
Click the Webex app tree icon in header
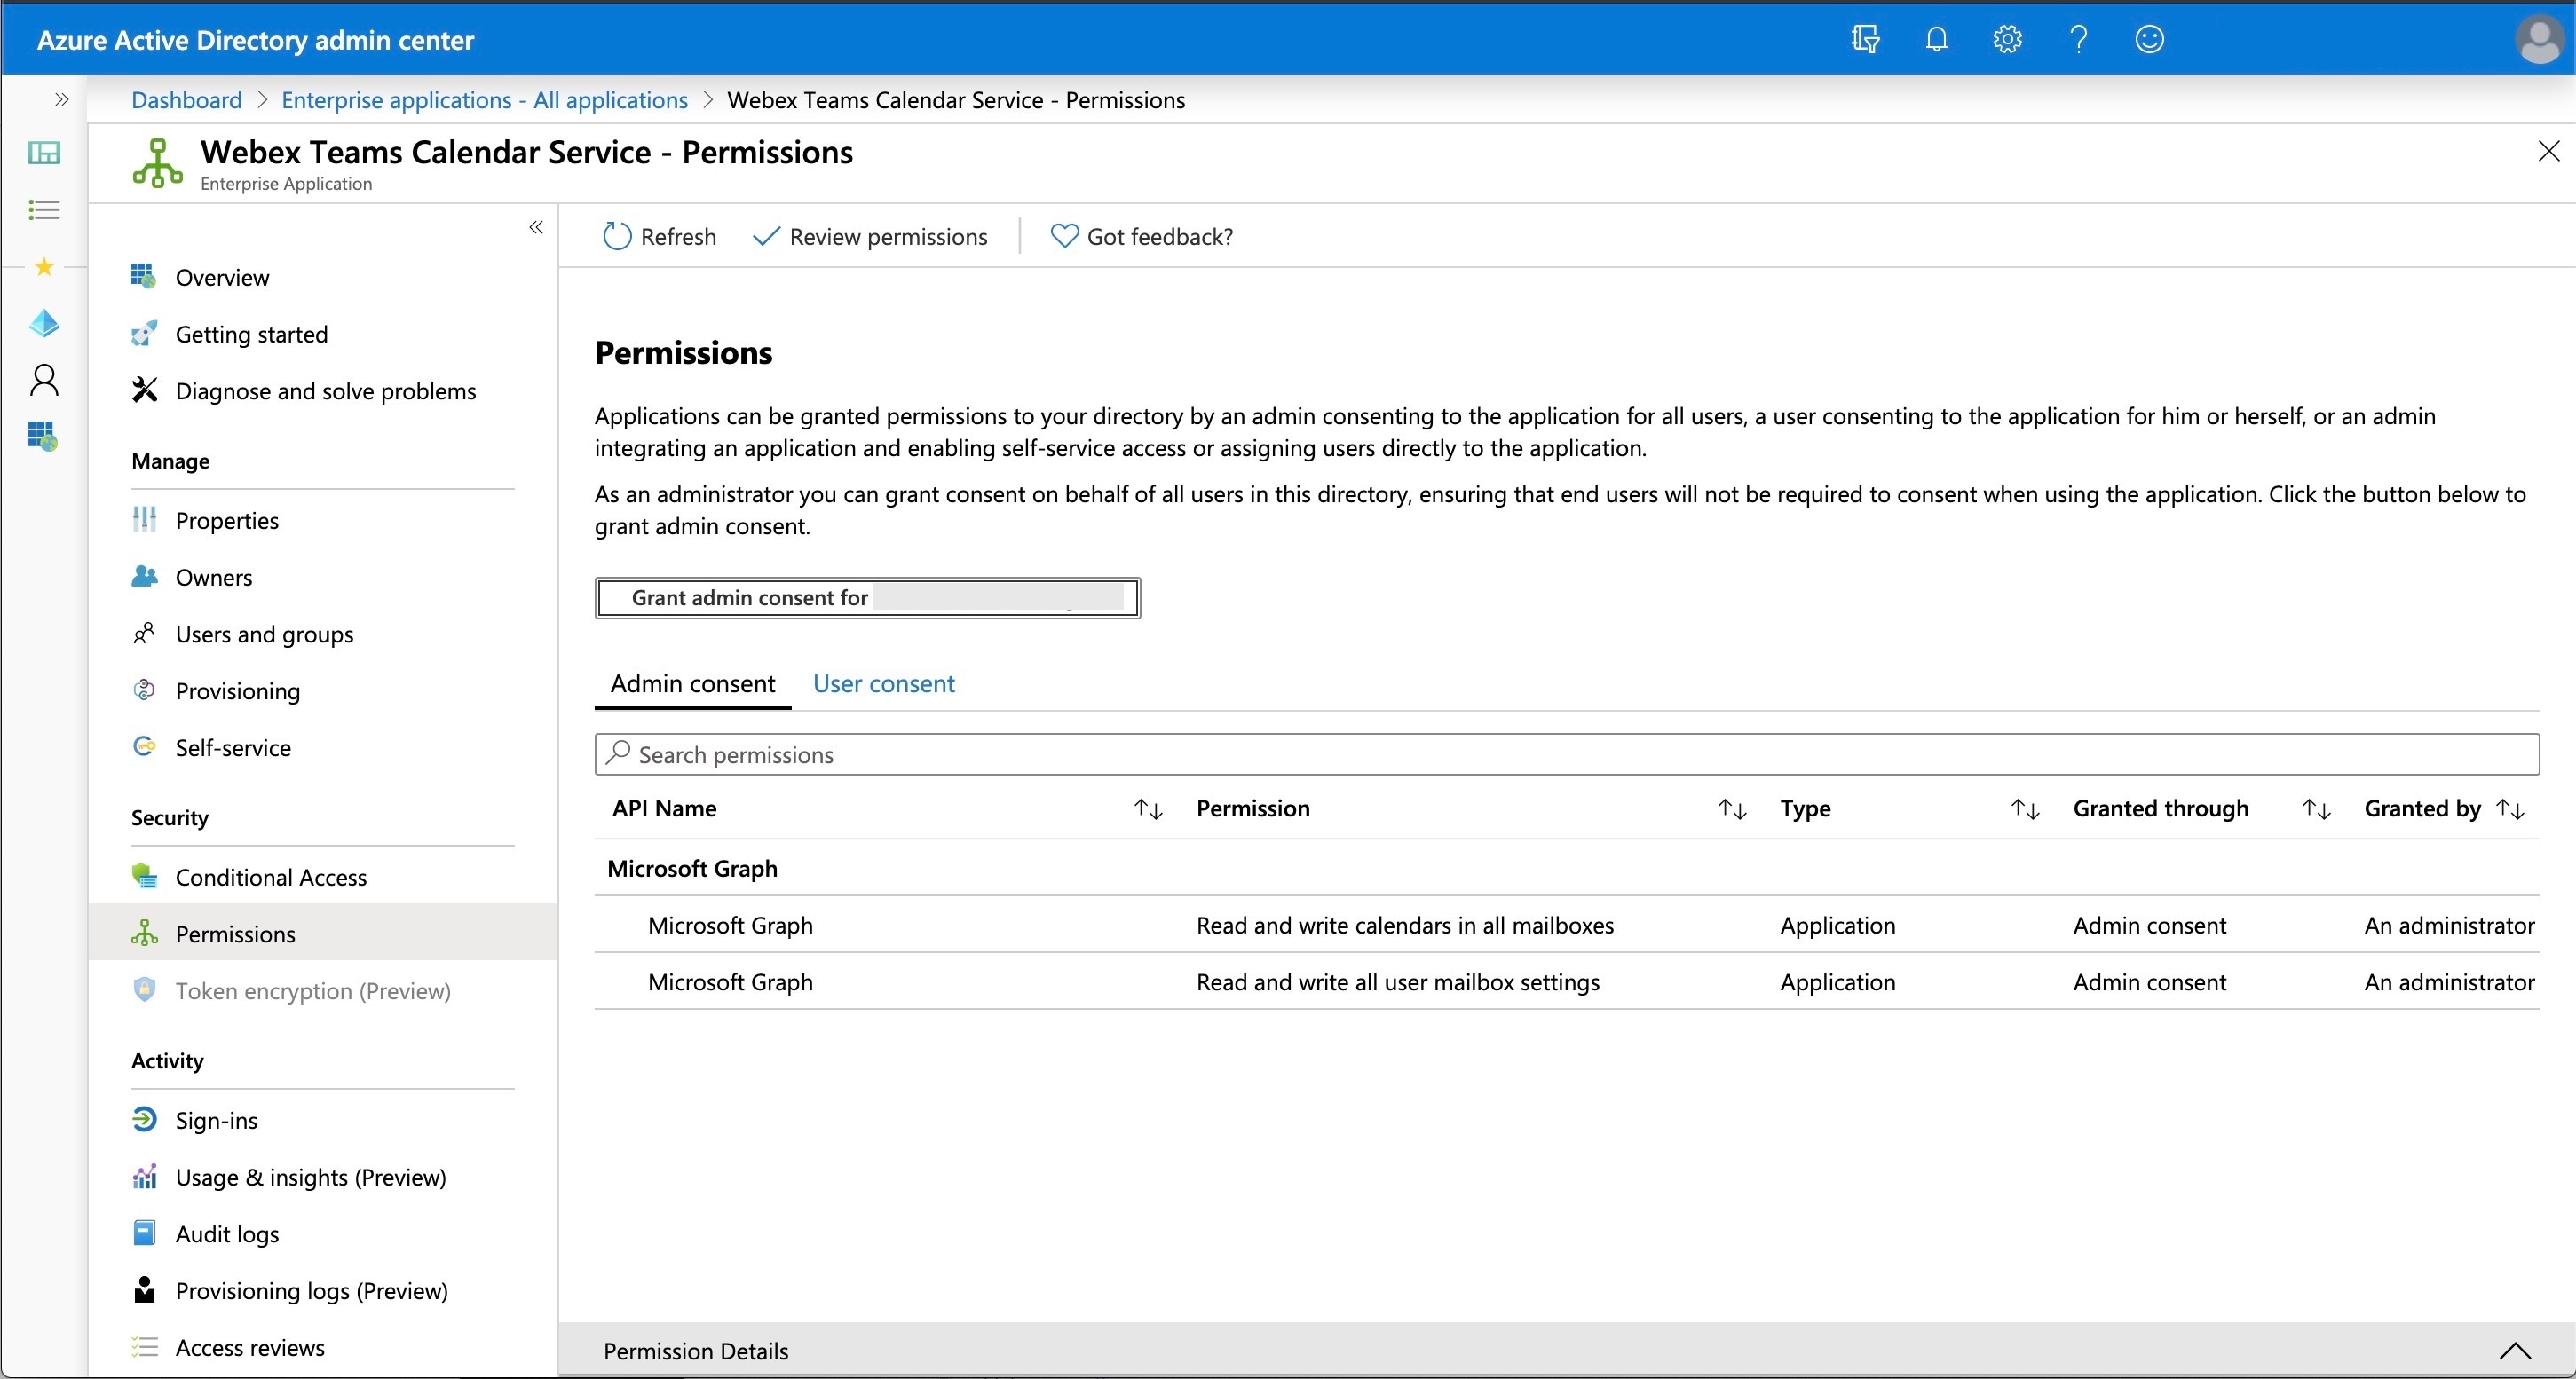click(x=157, y=163)
